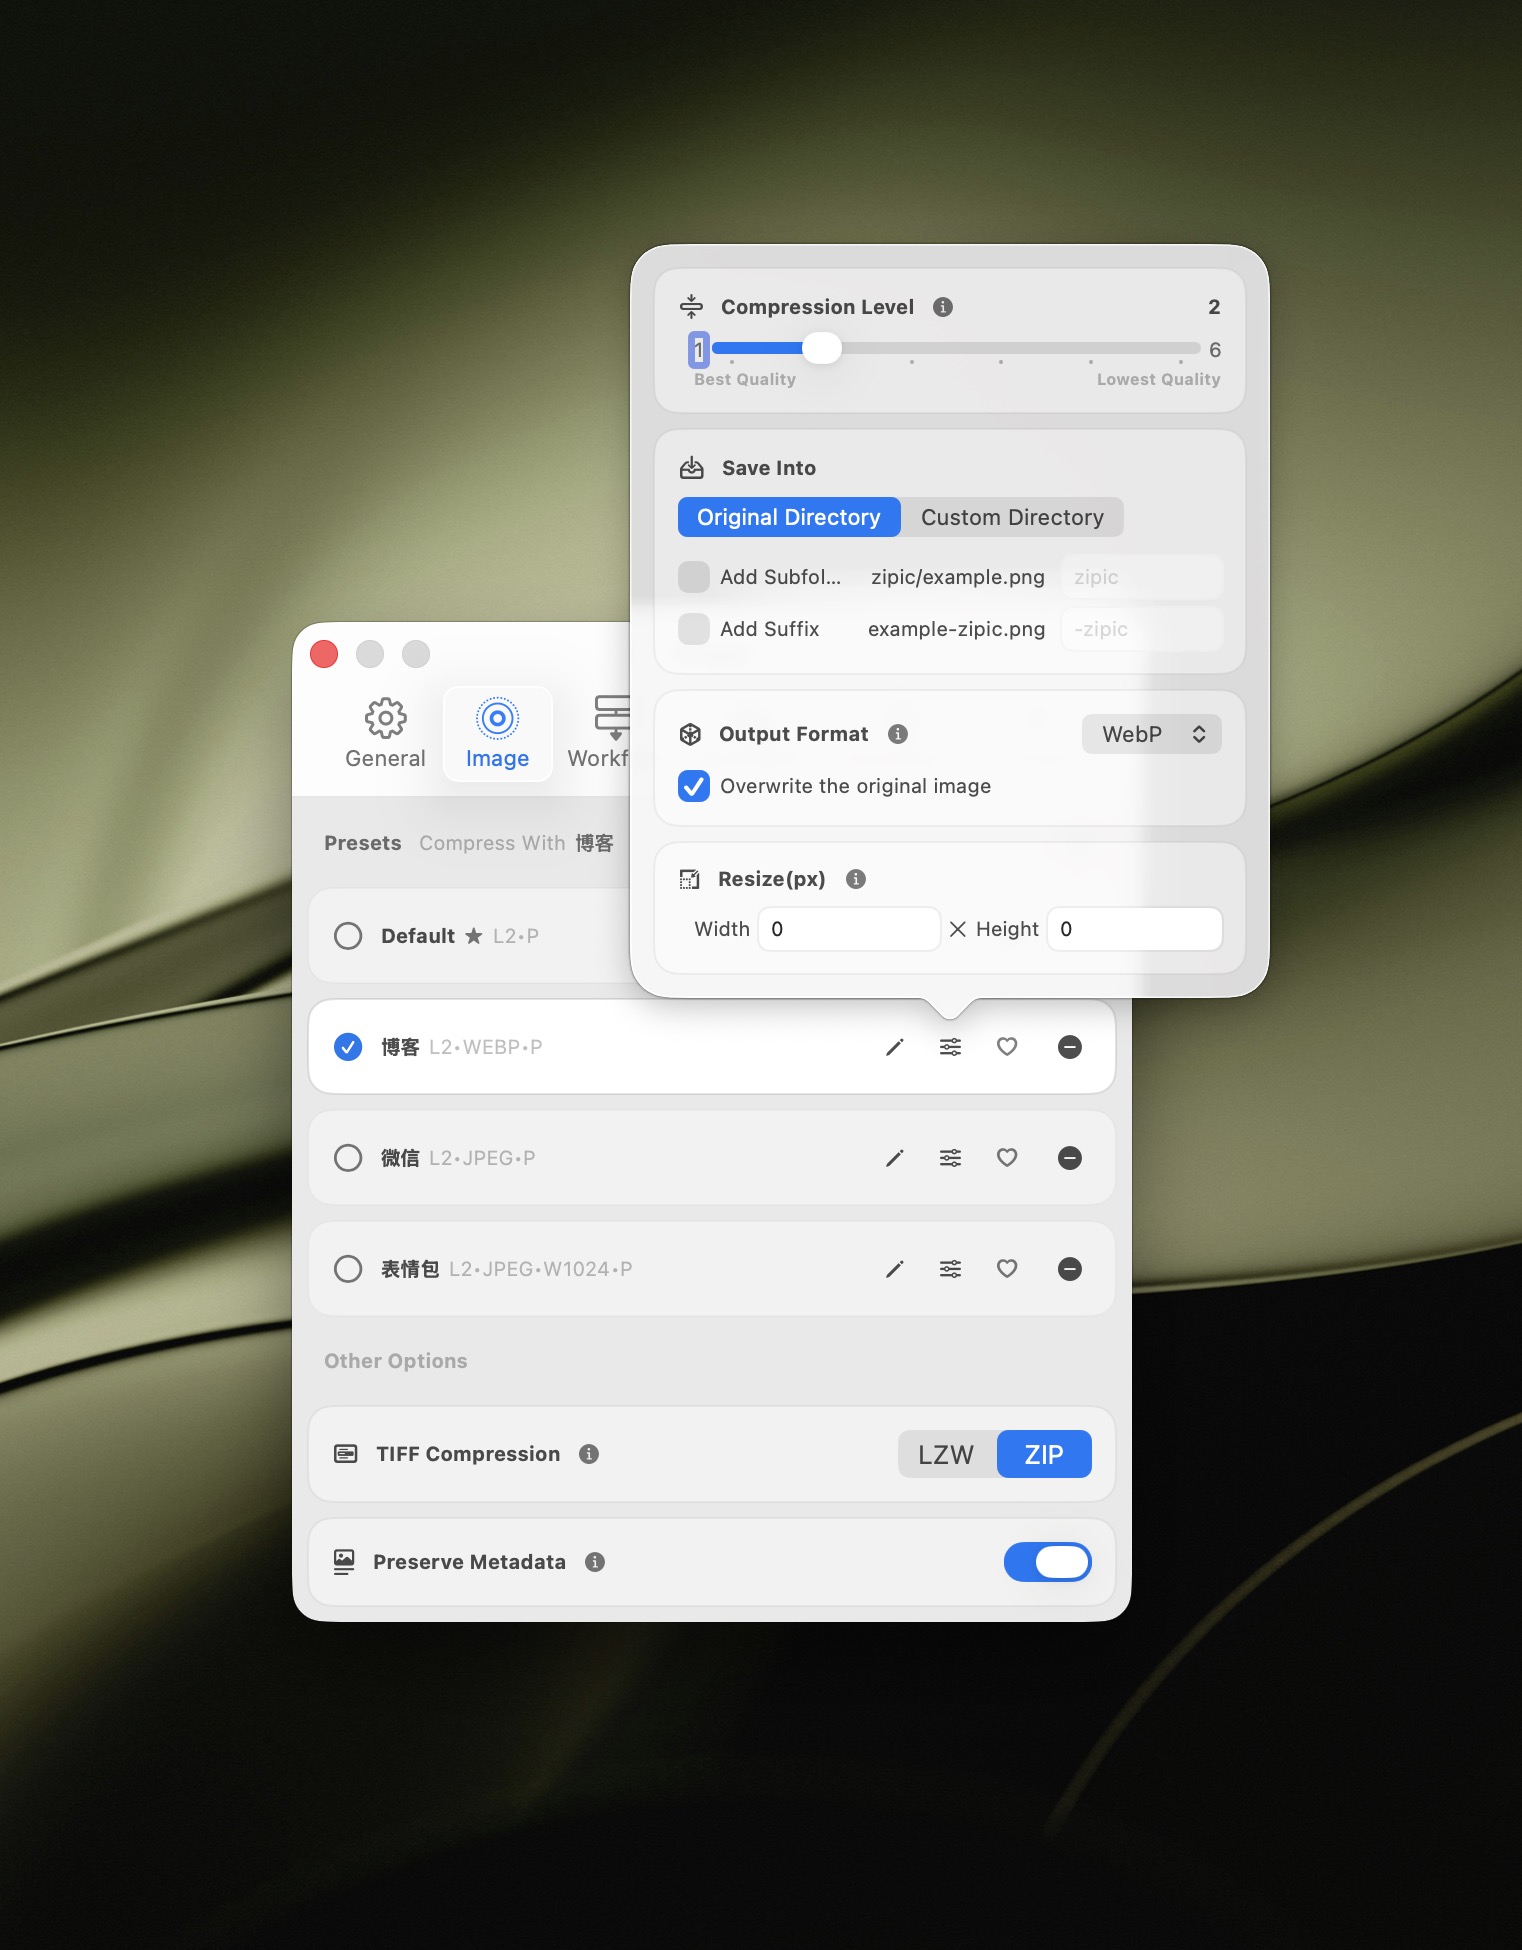This screenshot has height=1950, width=1522.
Task: Turn off the Preserve Metadata switch
Action: (x=1047, y=1562)
